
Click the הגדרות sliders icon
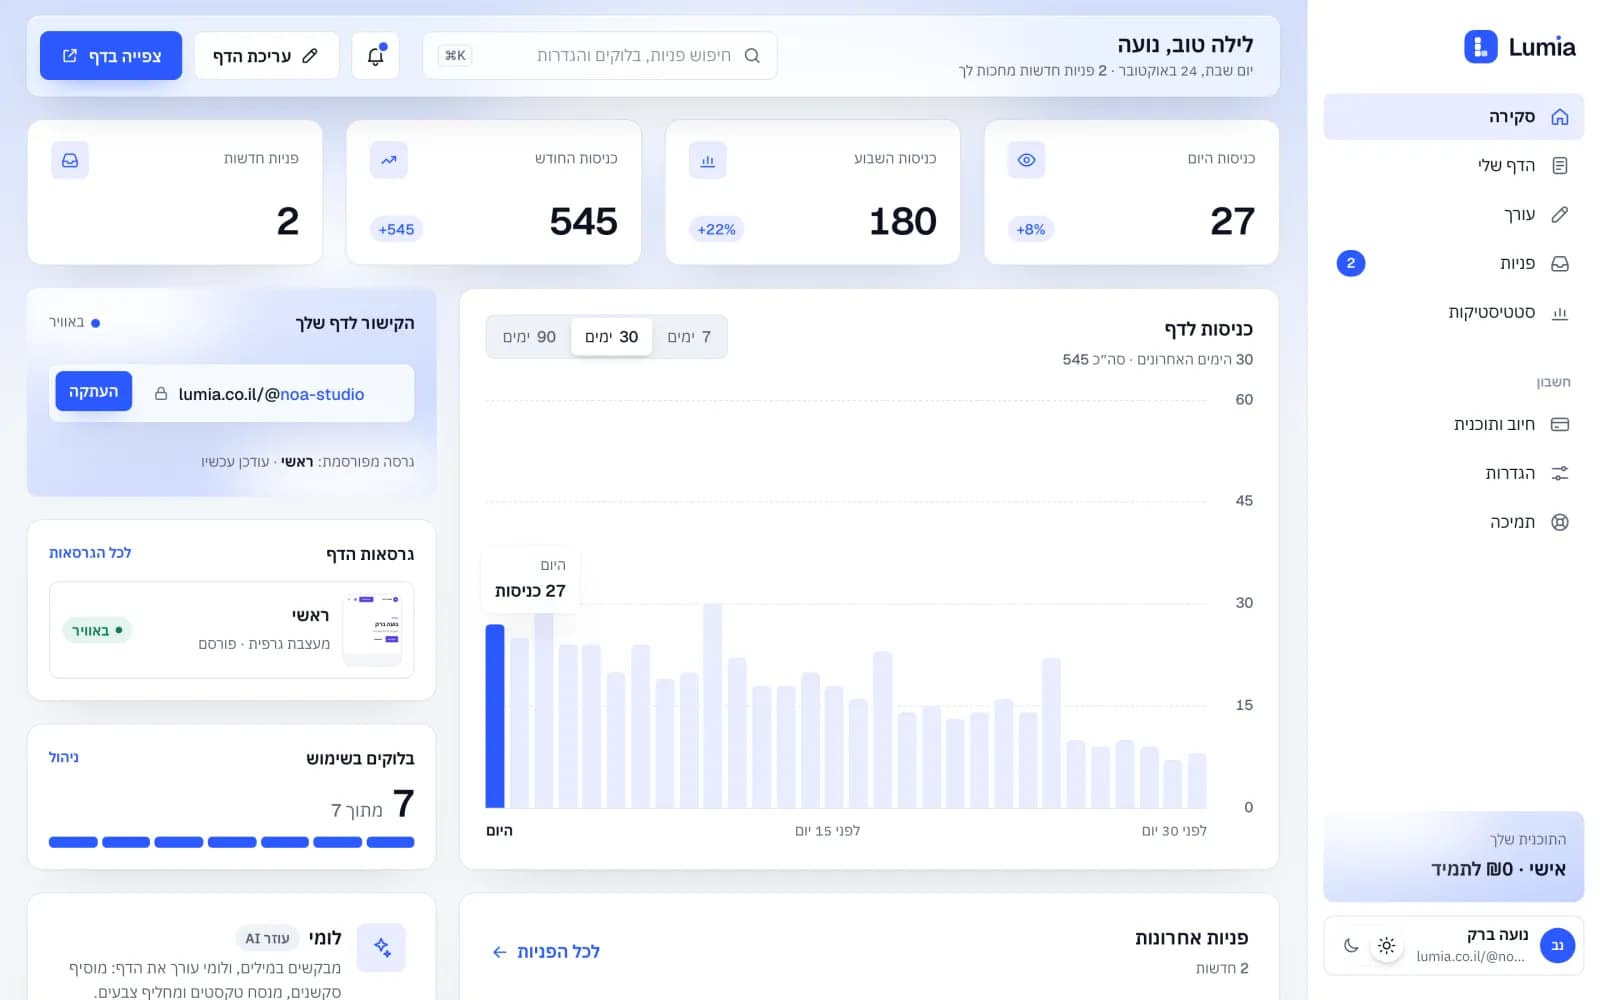[x=1559, y=474]
